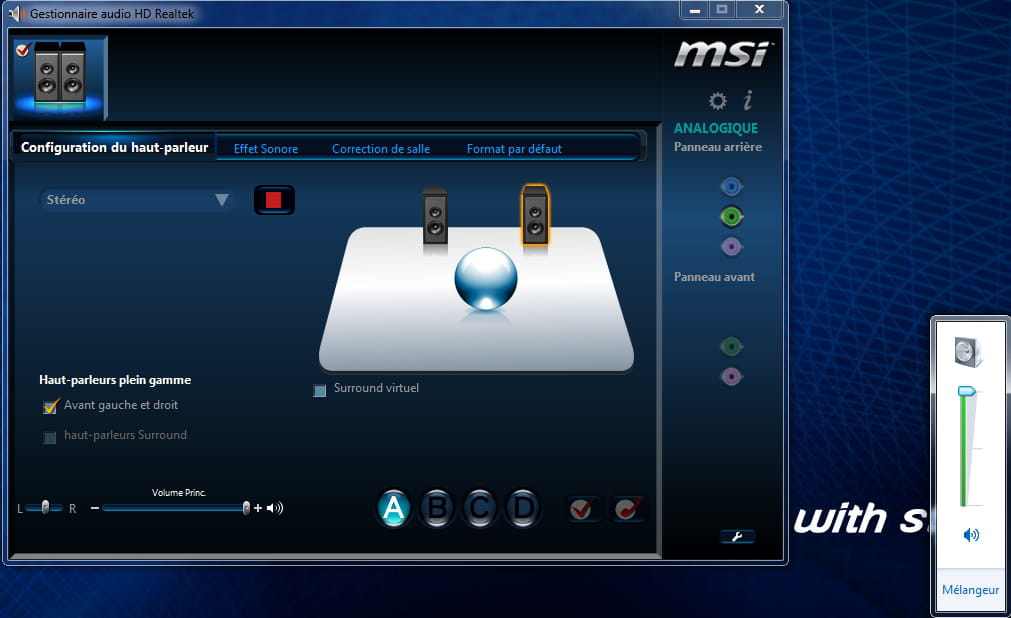The width and height of the screenshot is (1011, 618).
Task: Select the speakers device icon
Action: 59,77
